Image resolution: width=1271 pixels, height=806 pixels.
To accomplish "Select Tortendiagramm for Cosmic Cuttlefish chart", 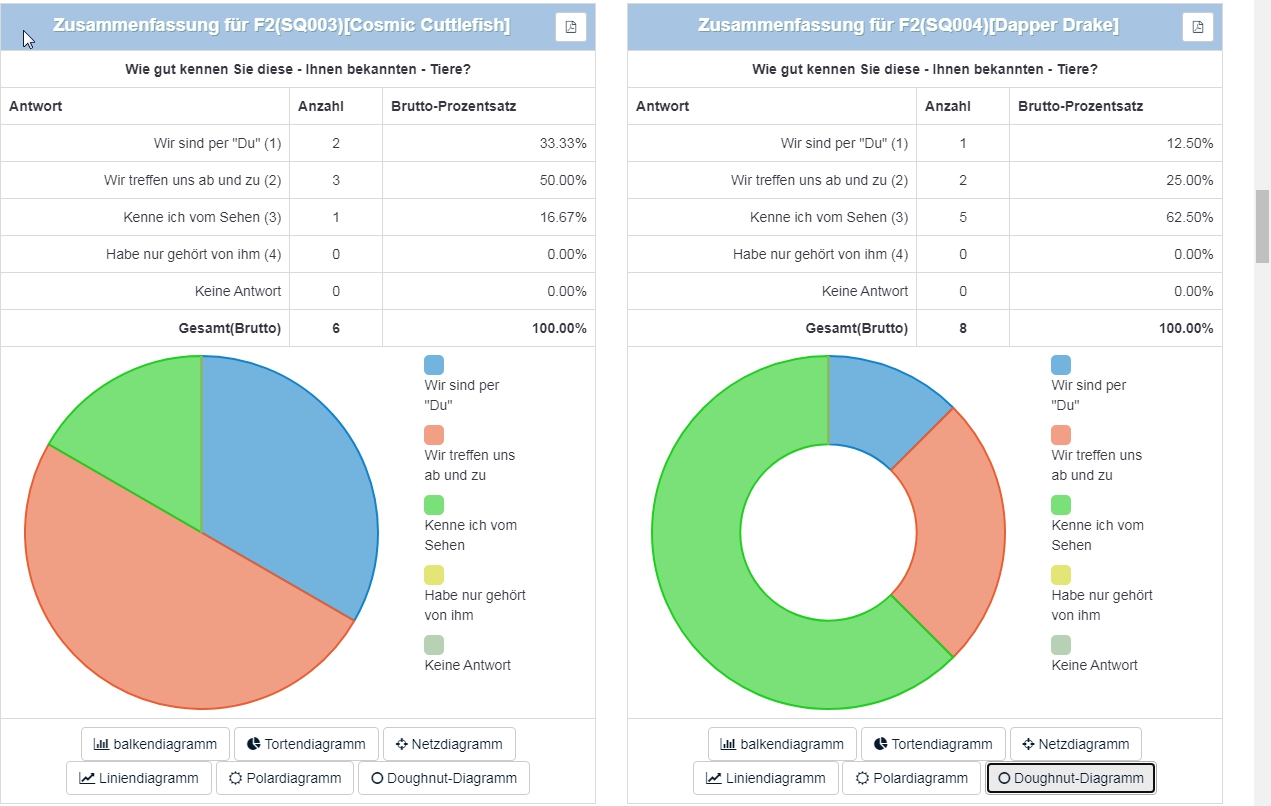I will pos(306,744).
